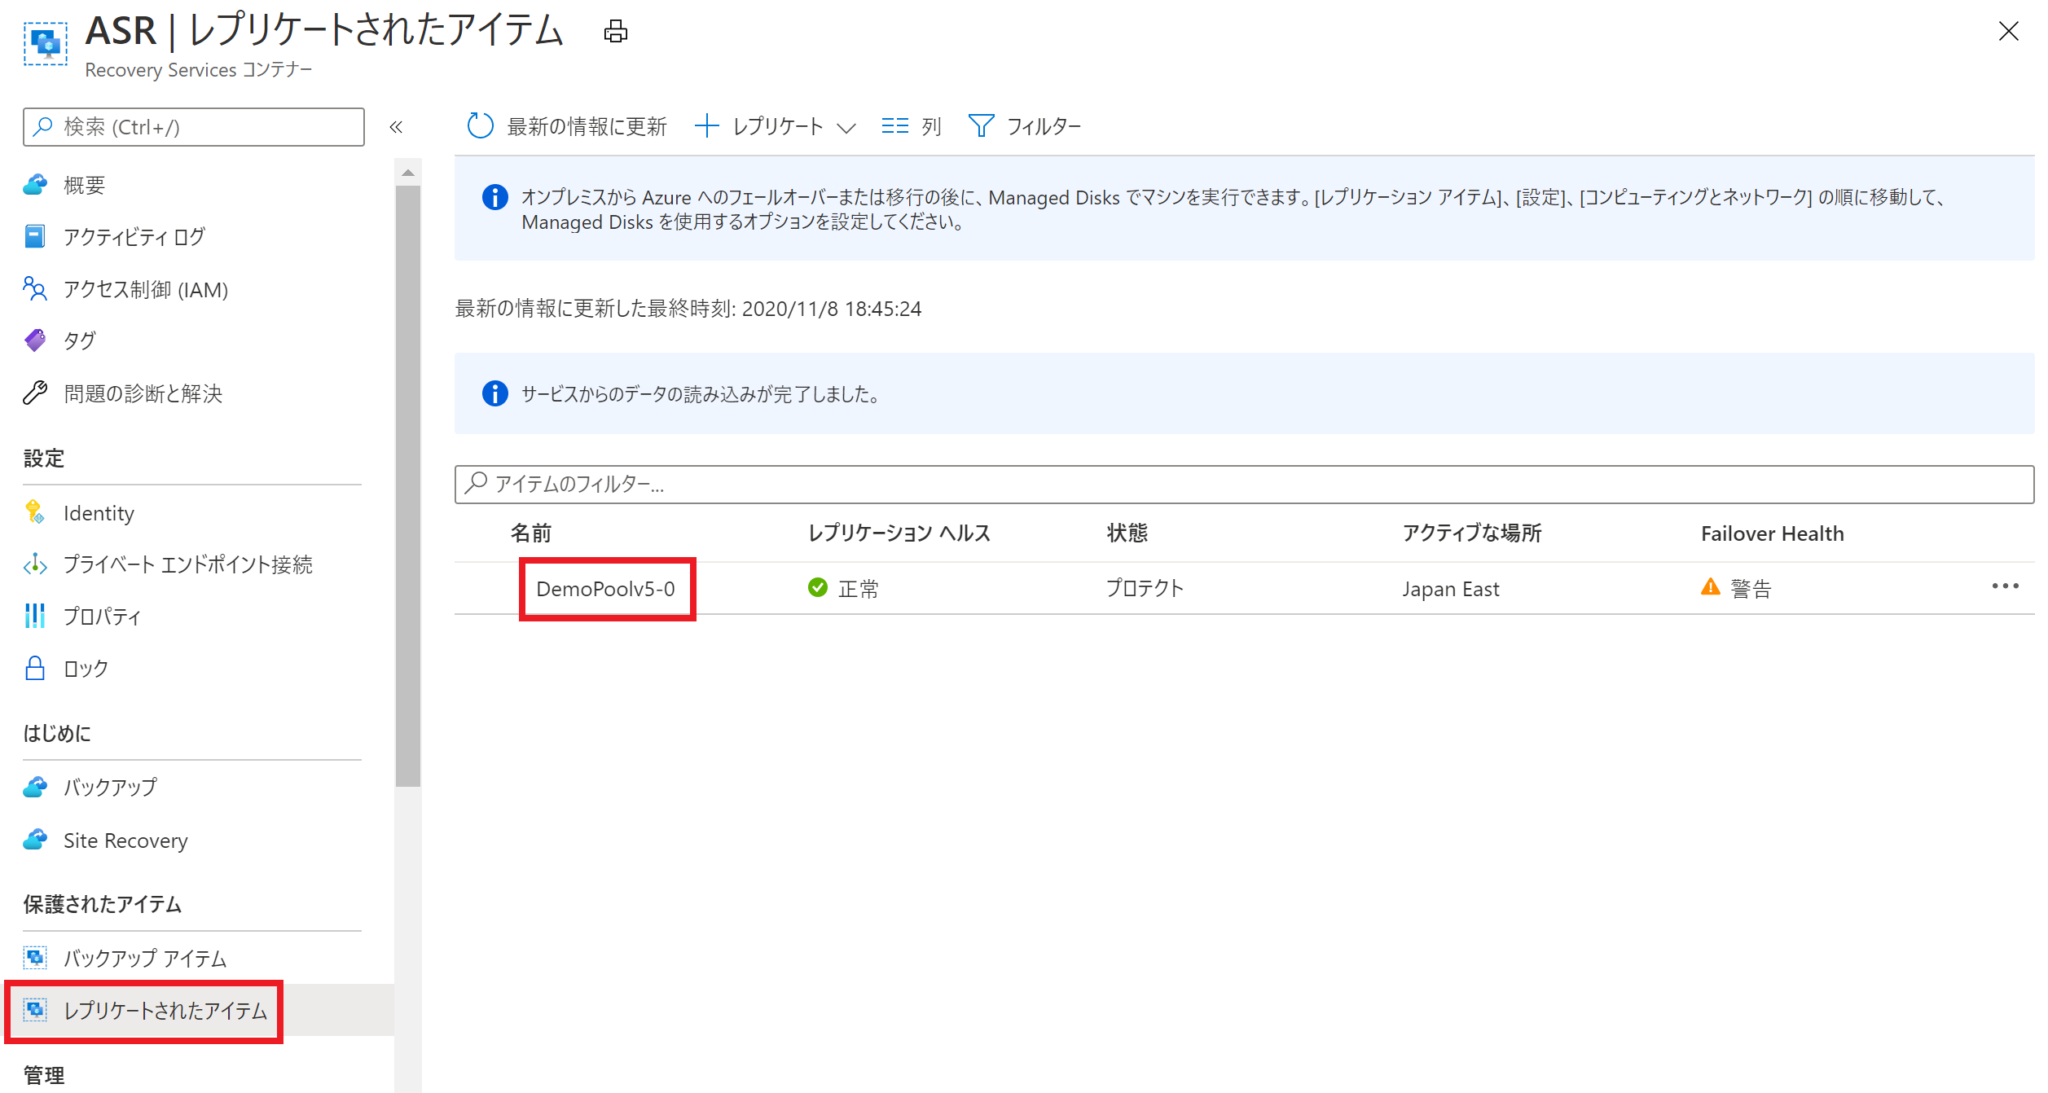The image size is (2048, 1093).
Task: Click the green check health icon
Action: coord(818,587)
